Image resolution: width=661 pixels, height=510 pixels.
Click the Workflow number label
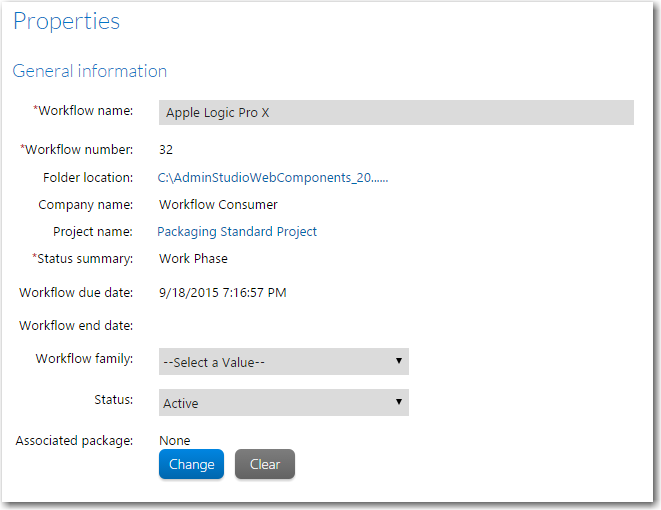click(x=76, y=150)
